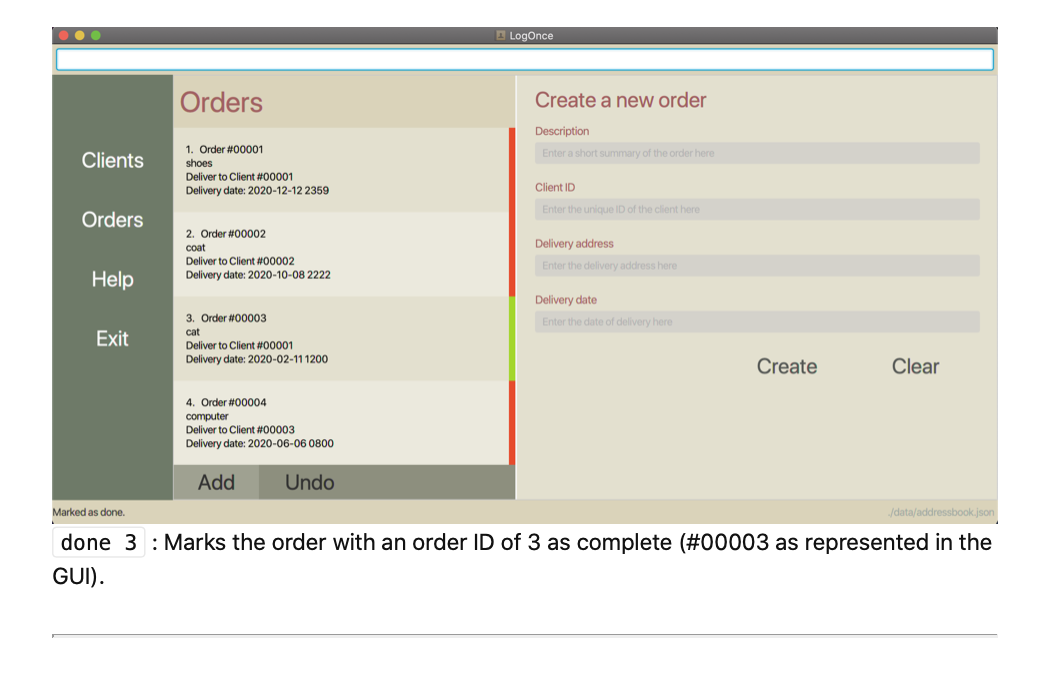The height and width of the screenshot is (676, 1040).
Task: Choose Exit in the sidebar
Action: pos(112,338)
